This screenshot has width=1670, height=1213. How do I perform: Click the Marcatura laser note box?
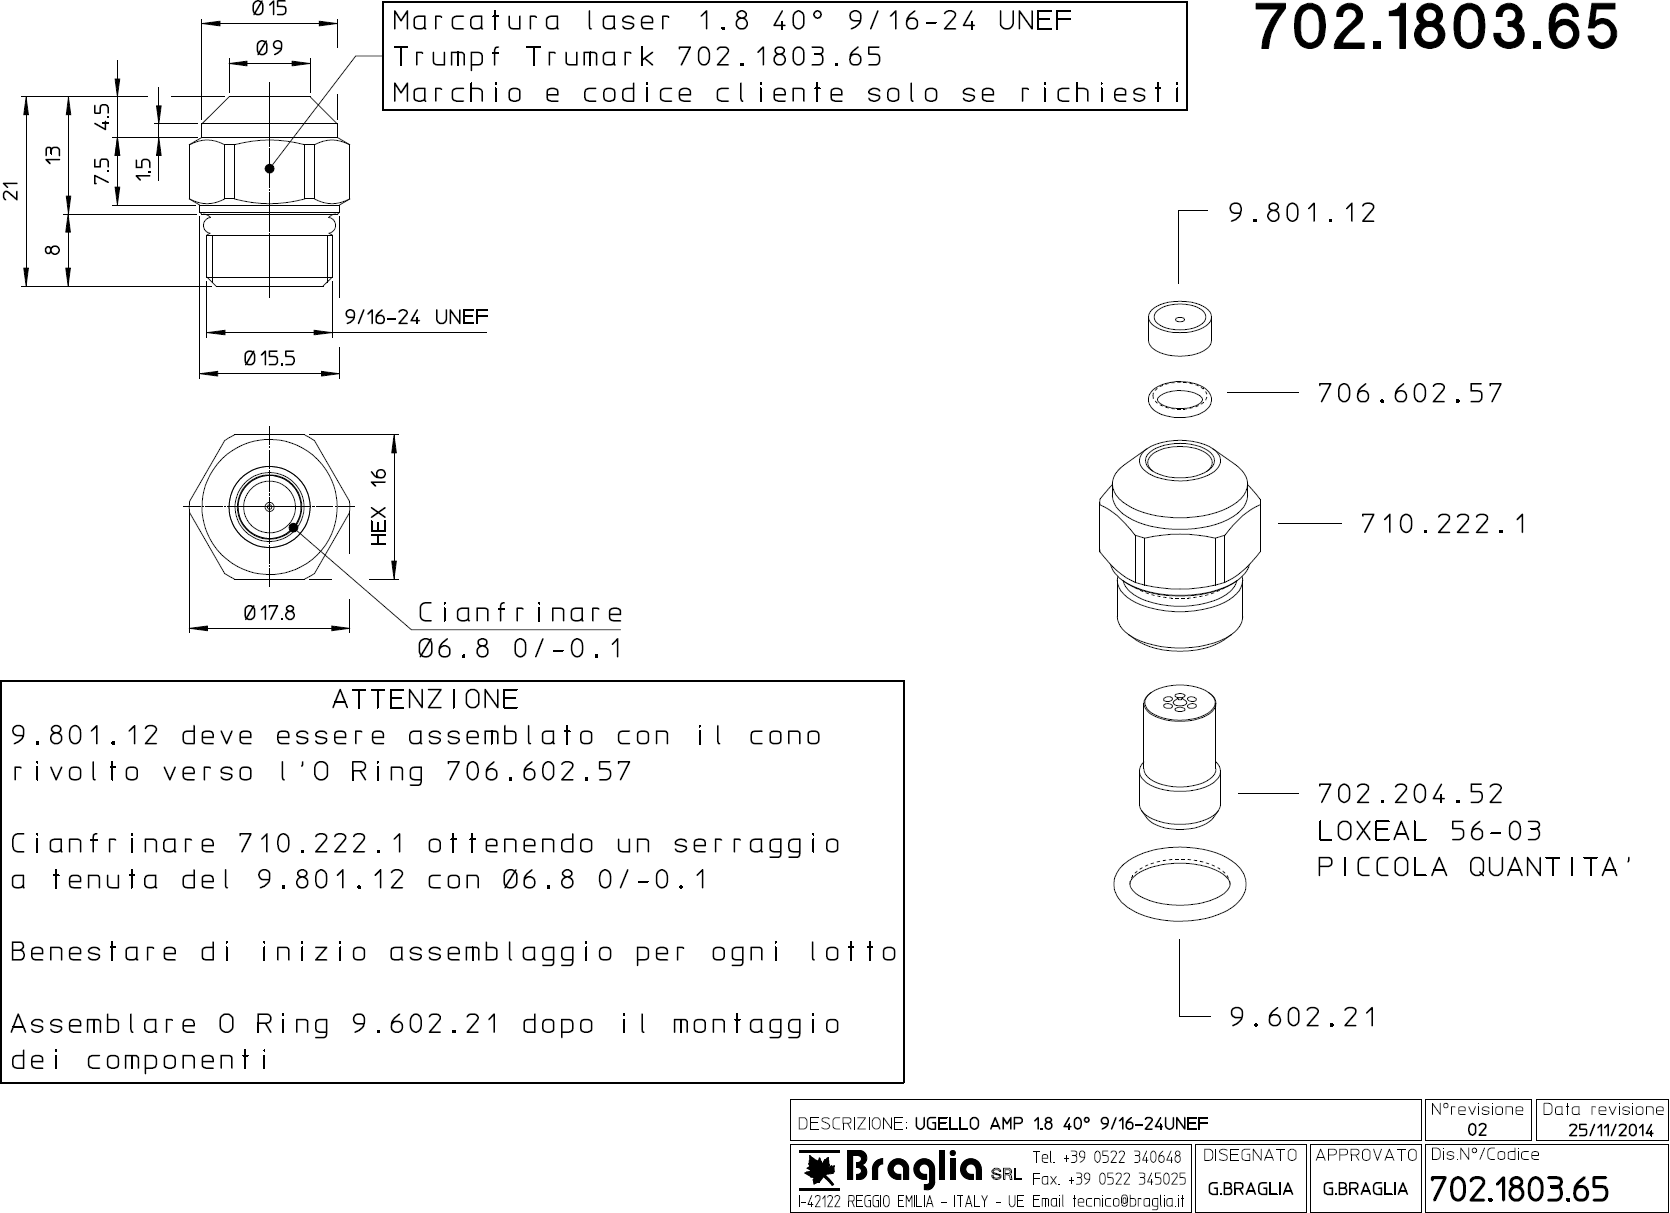(785, 56)
